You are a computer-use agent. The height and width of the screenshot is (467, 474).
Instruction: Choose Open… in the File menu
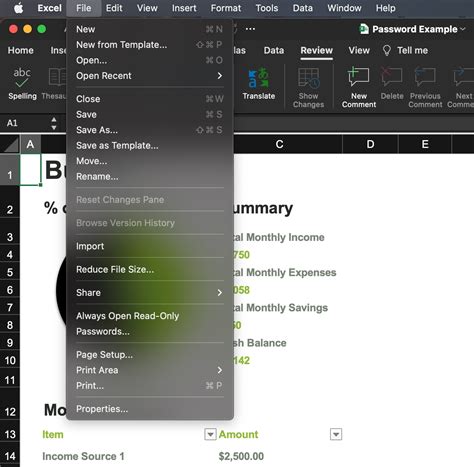click(150, 60)
